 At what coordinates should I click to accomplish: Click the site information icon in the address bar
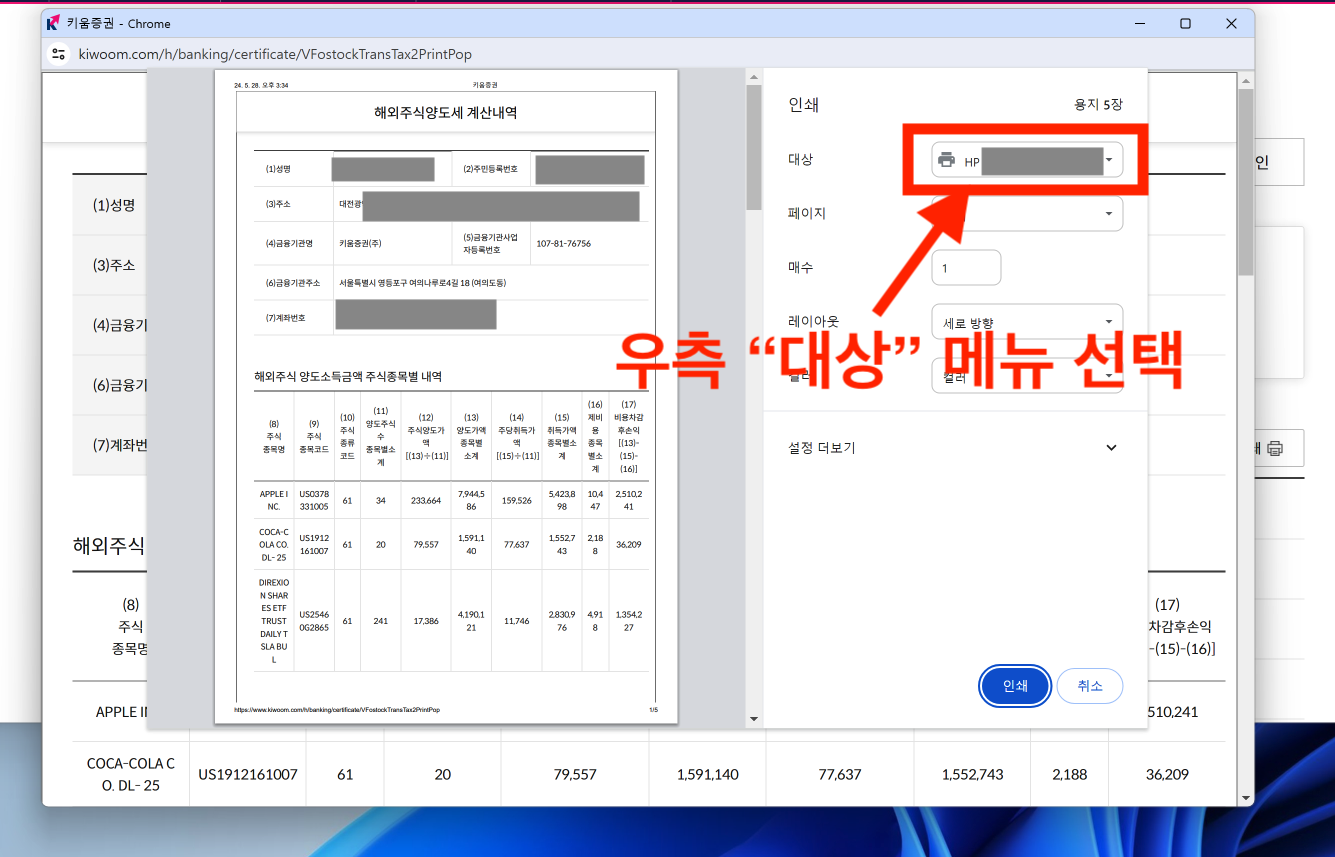click(x=58, y=54)
